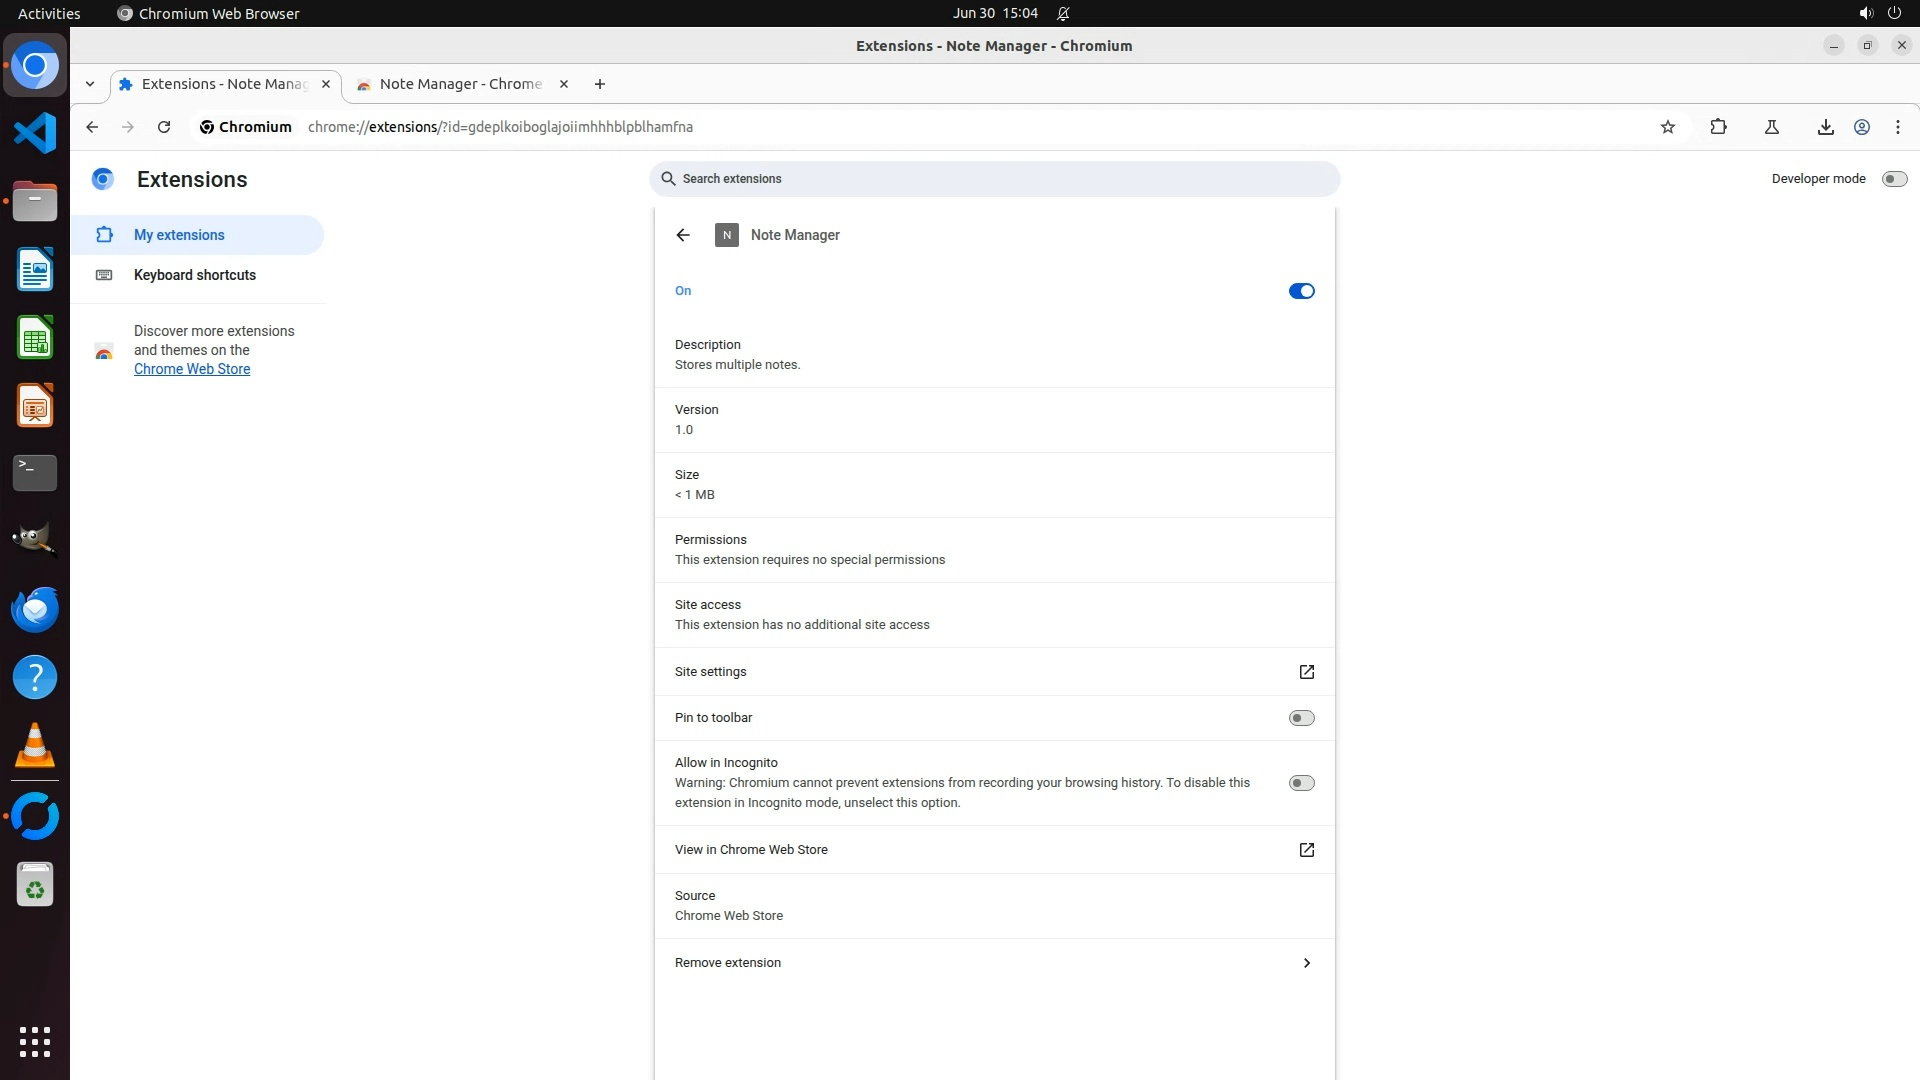Turn on Developer mode switch
The width and height of the screenshot is (1920, 1080).
coord(1894,179)
